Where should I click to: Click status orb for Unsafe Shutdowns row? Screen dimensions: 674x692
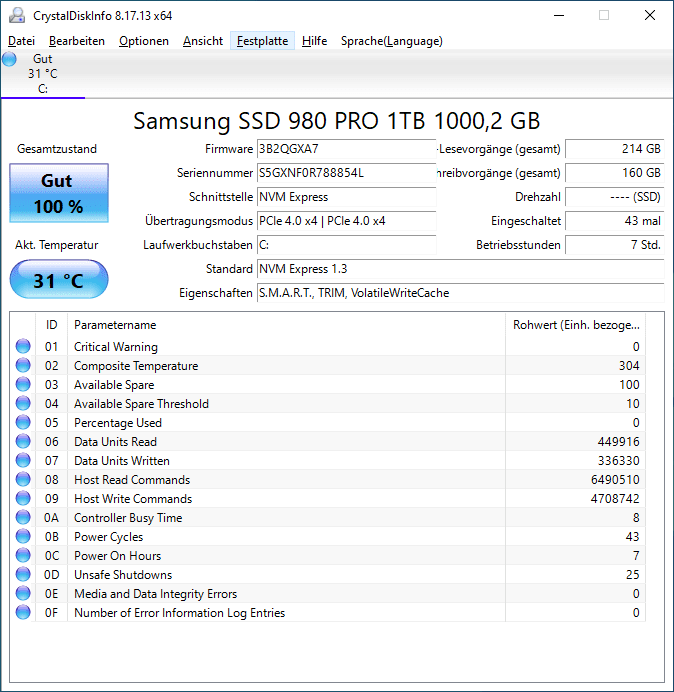click(23, 574)
